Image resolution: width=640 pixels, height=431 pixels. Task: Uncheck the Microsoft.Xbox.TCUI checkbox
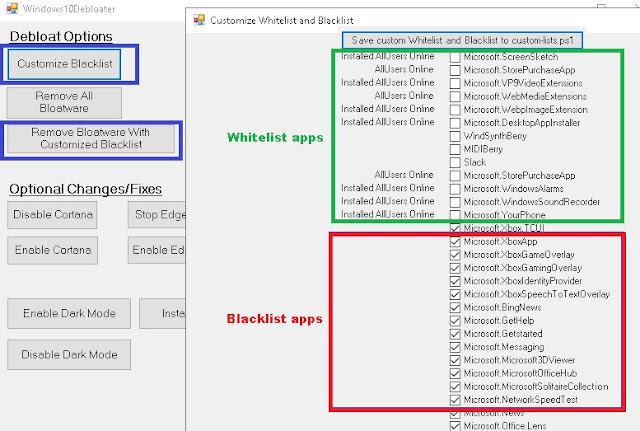(455, 228)
